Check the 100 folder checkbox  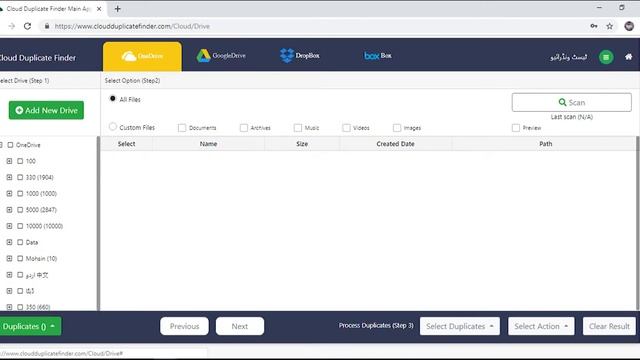20,161
